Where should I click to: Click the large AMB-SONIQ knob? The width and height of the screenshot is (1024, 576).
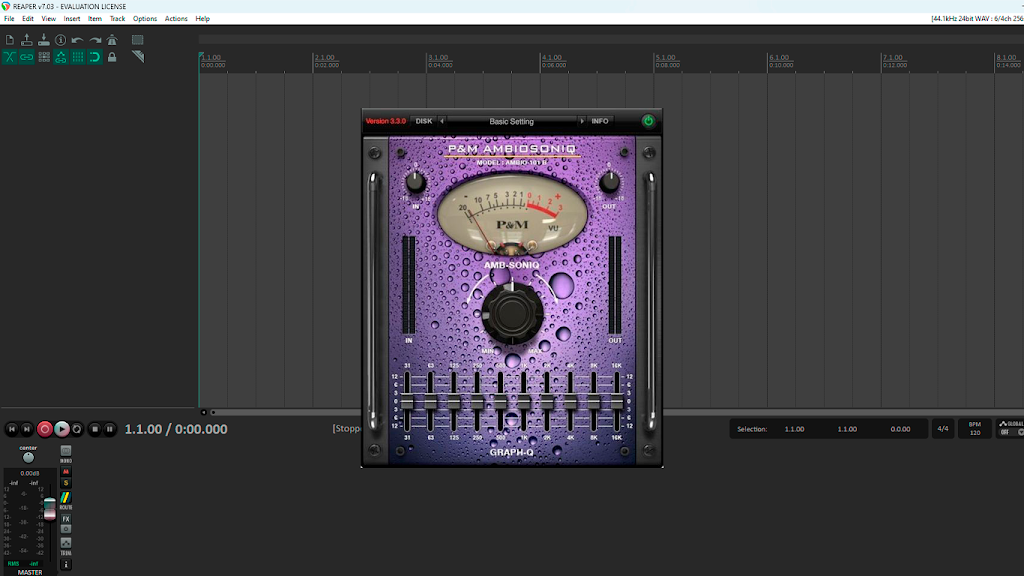pos(512,313)
